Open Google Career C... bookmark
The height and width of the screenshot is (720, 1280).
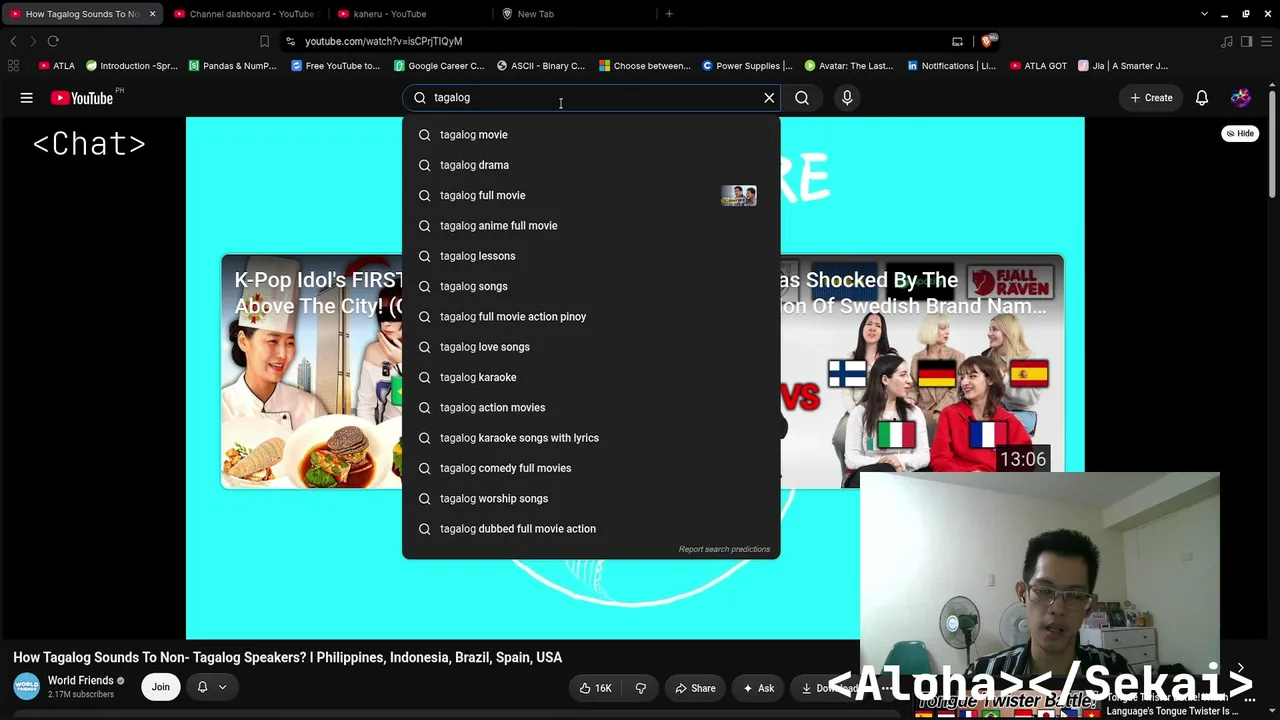point(439,66)
